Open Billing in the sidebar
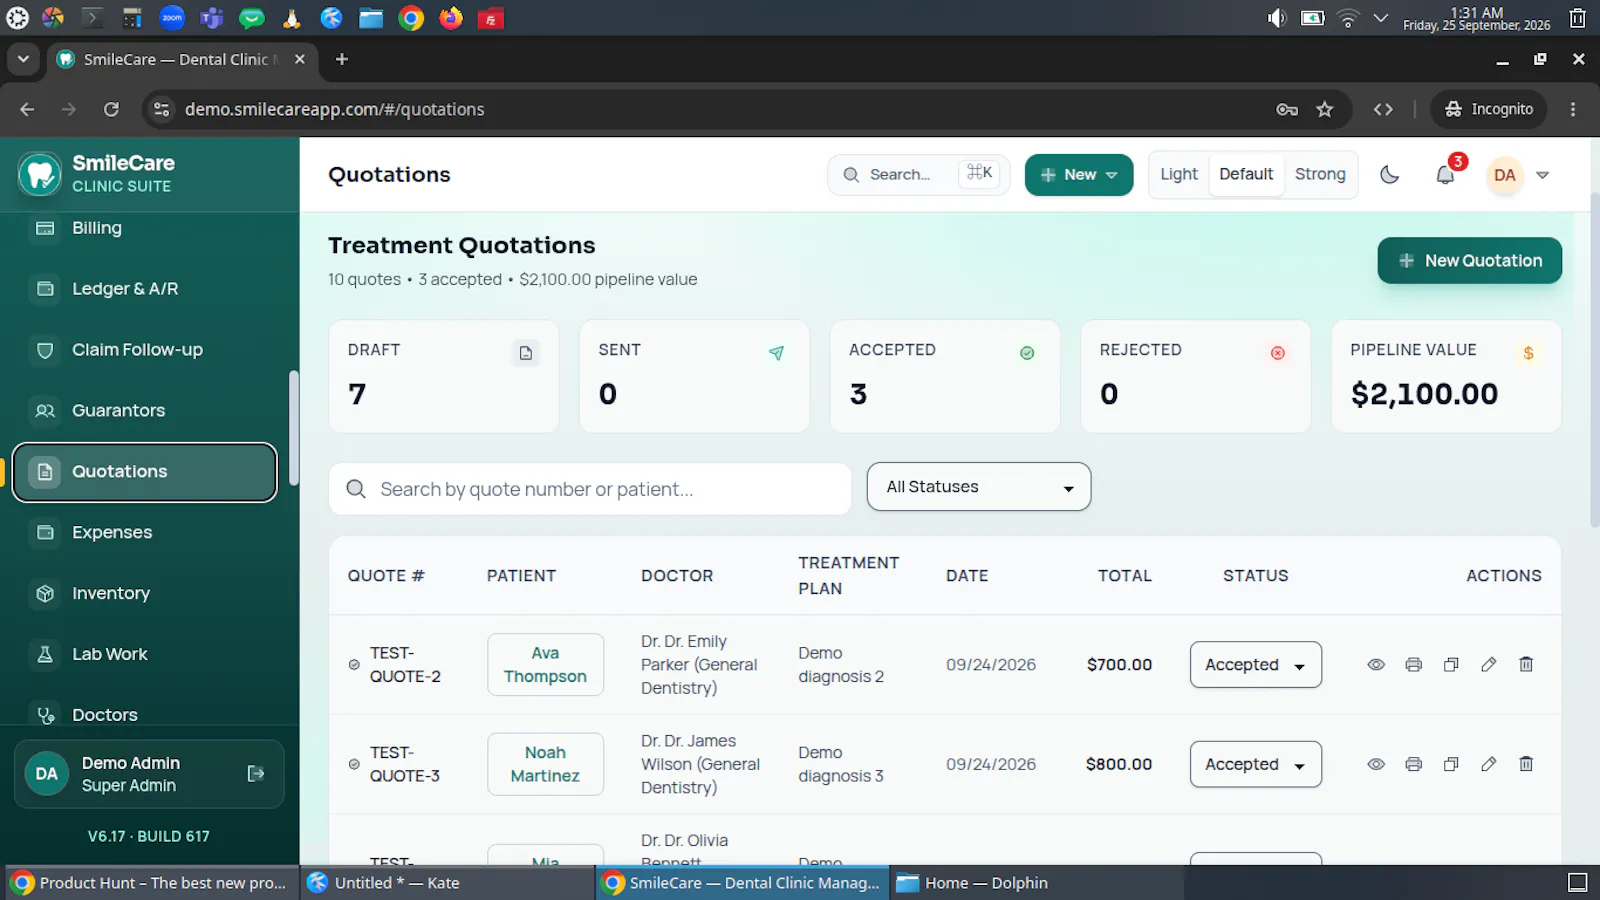This screenshot has height=900, width=1600. (x=144, y=228)
